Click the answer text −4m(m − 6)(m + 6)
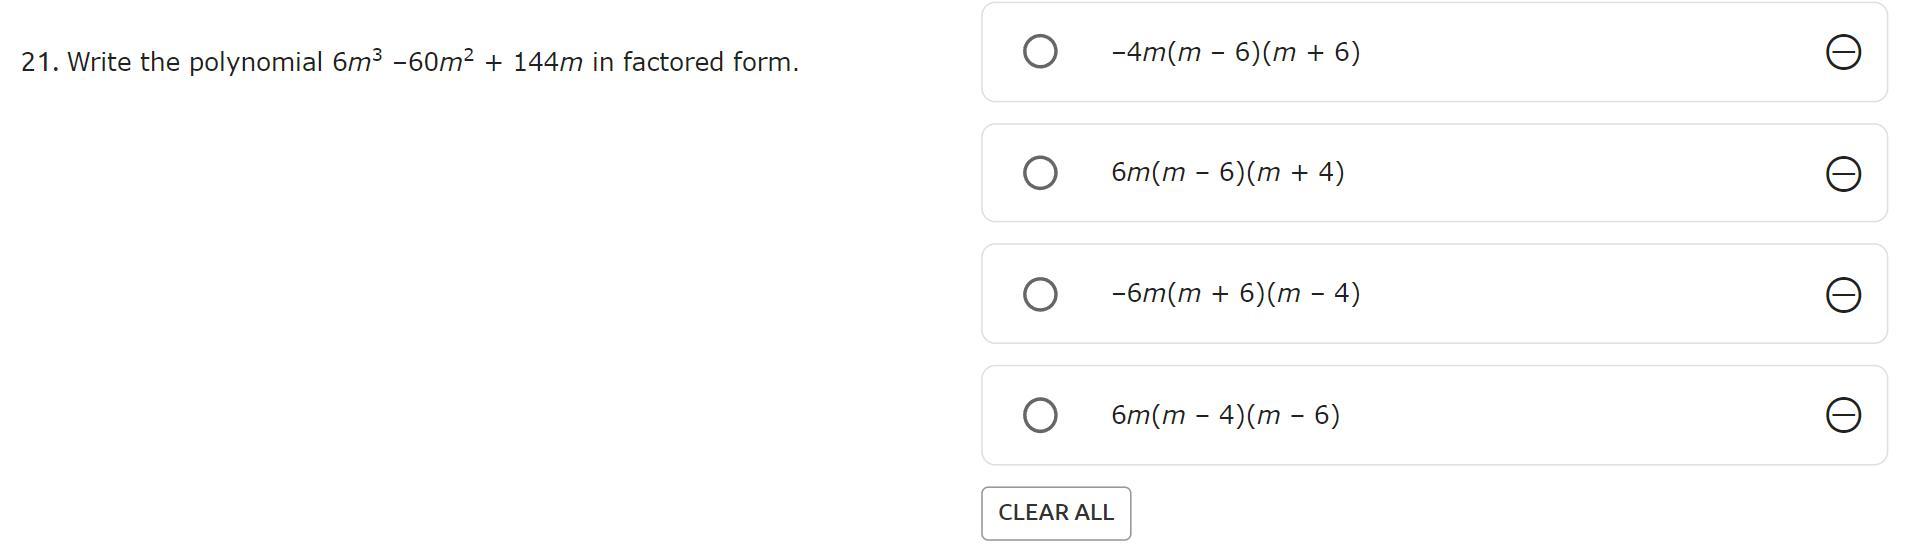The image size is (1914, 553). [x=1235, y=52]
